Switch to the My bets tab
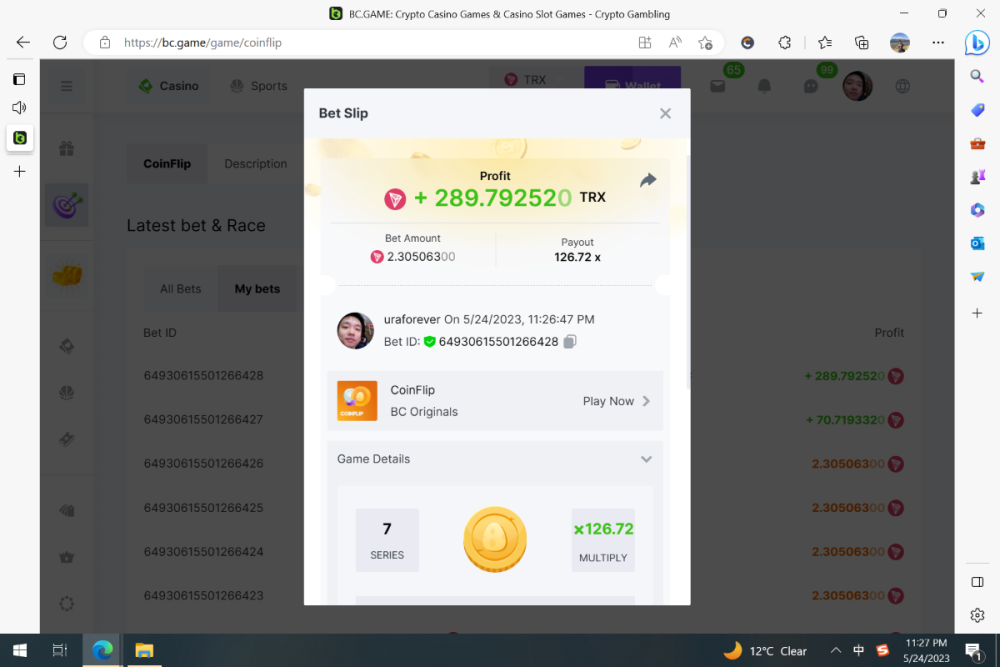This screenshot has width=1000, height=667. point(257,289)
